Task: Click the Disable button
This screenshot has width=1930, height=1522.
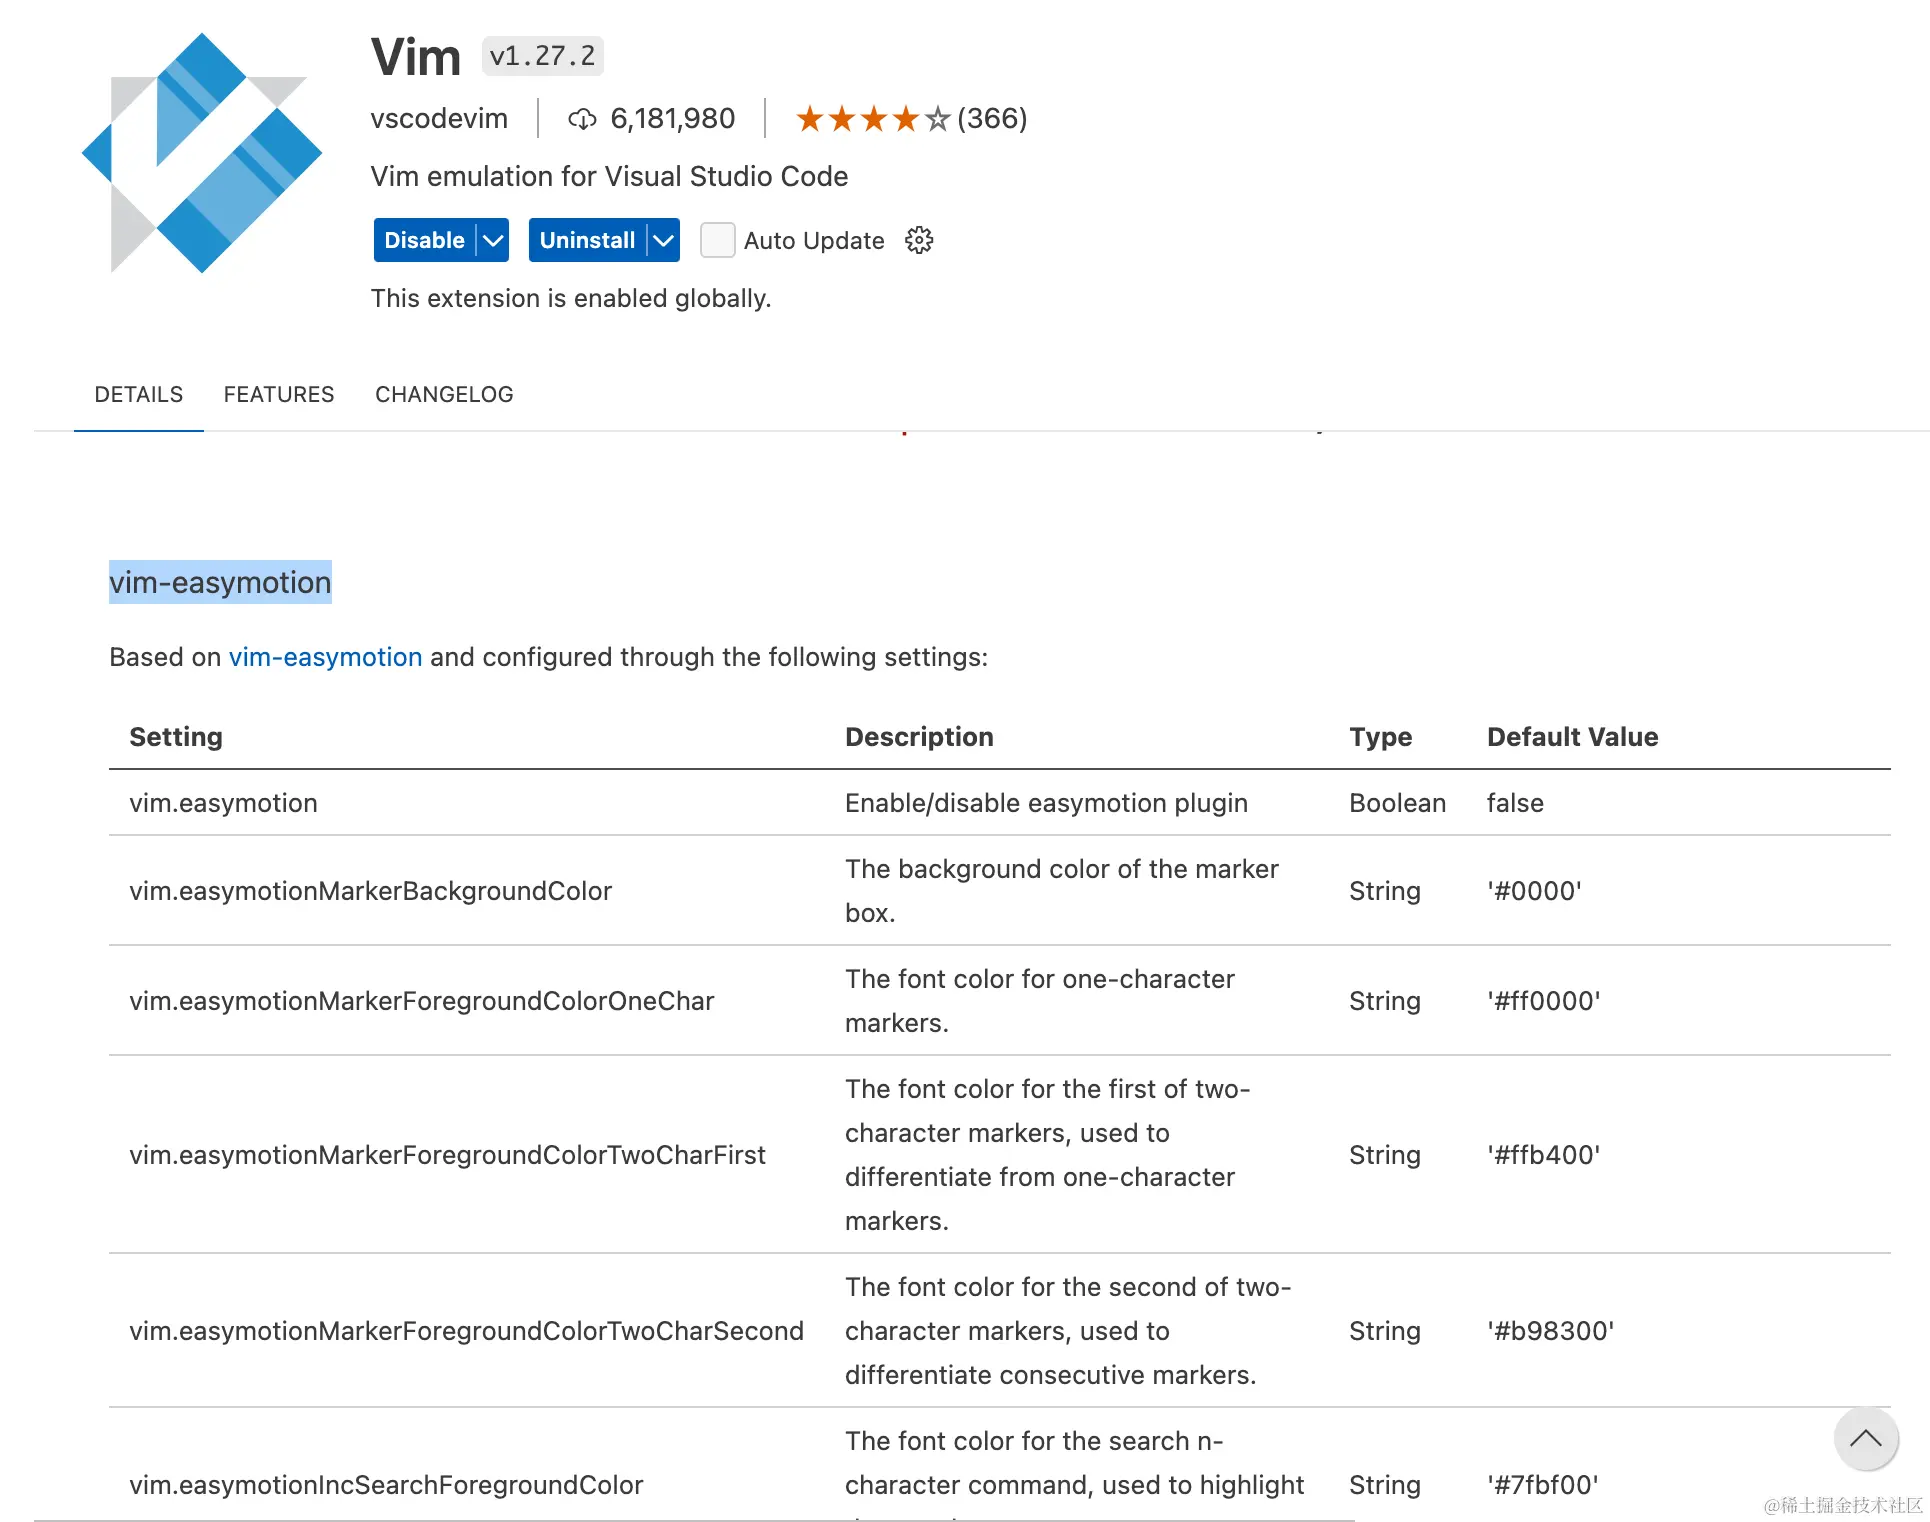Action: coord(425,240)
